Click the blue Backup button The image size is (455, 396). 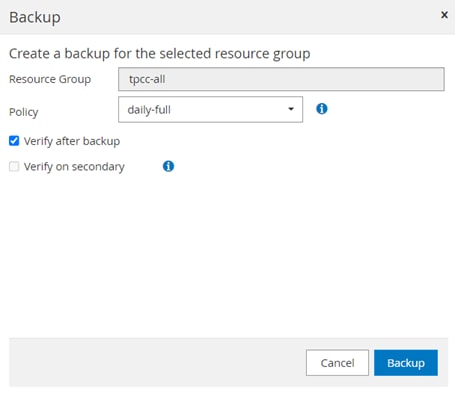click(x=406, y=363)
